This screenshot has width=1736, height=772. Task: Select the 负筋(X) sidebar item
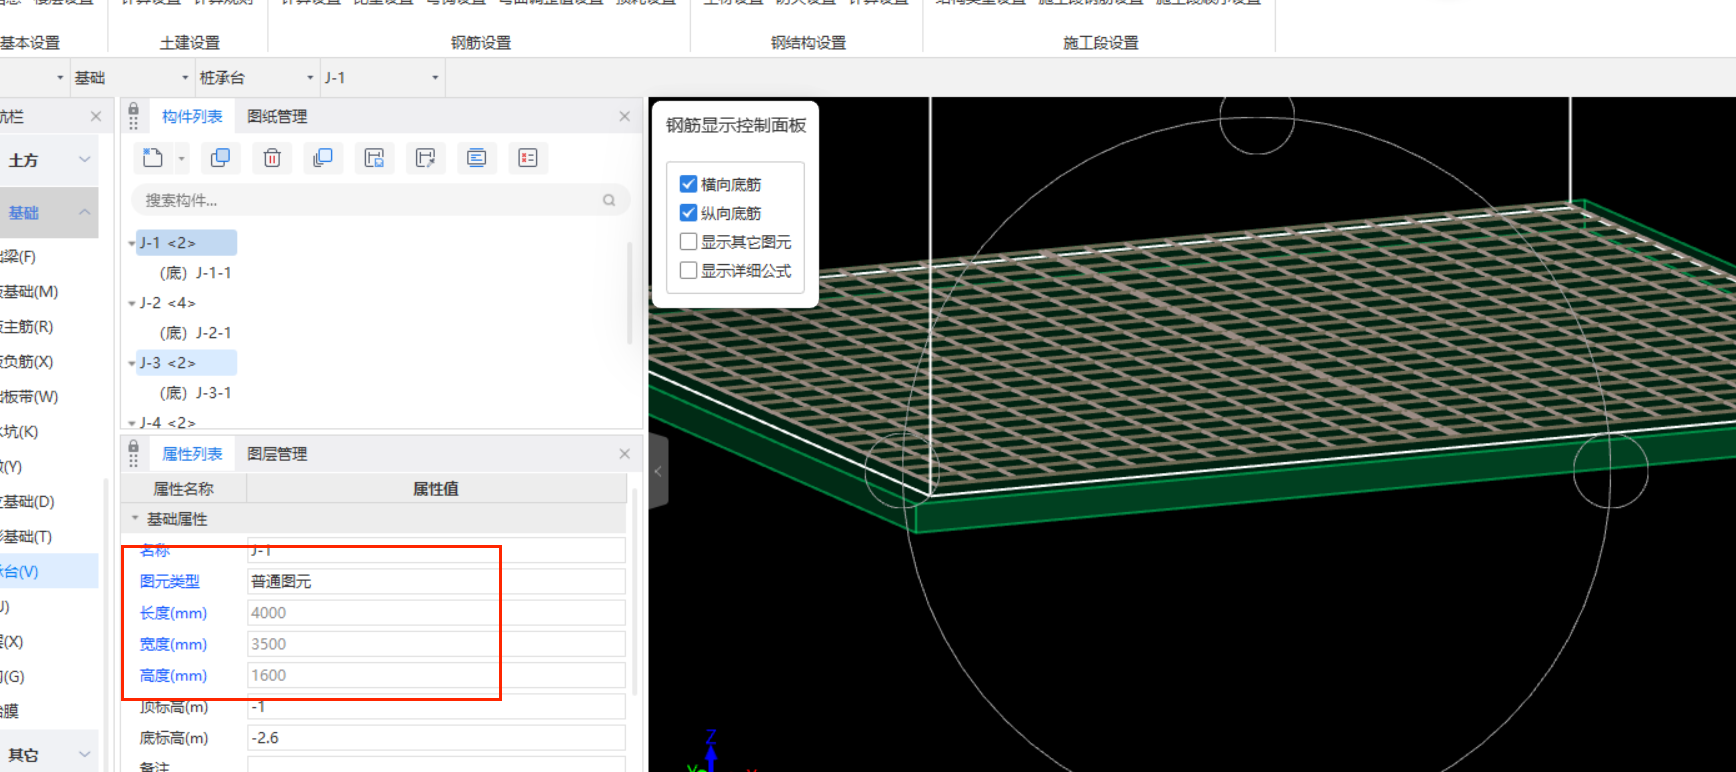[28, 361]
